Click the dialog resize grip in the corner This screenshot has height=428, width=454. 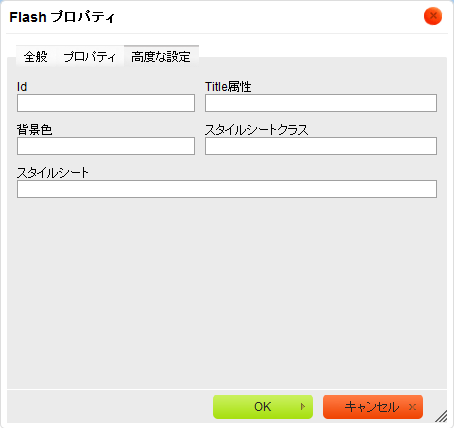441,416
